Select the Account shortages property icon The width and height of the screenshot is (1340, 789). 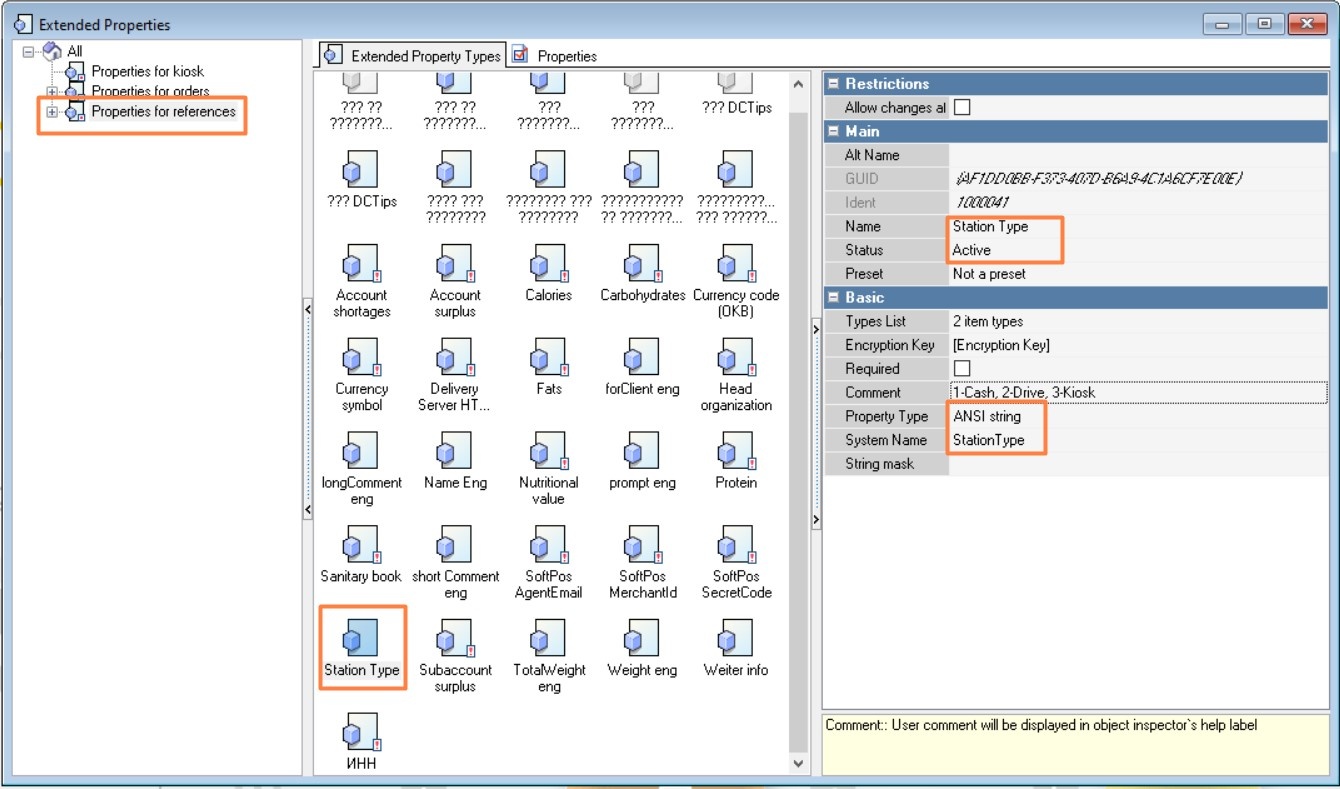click(361, 265)
